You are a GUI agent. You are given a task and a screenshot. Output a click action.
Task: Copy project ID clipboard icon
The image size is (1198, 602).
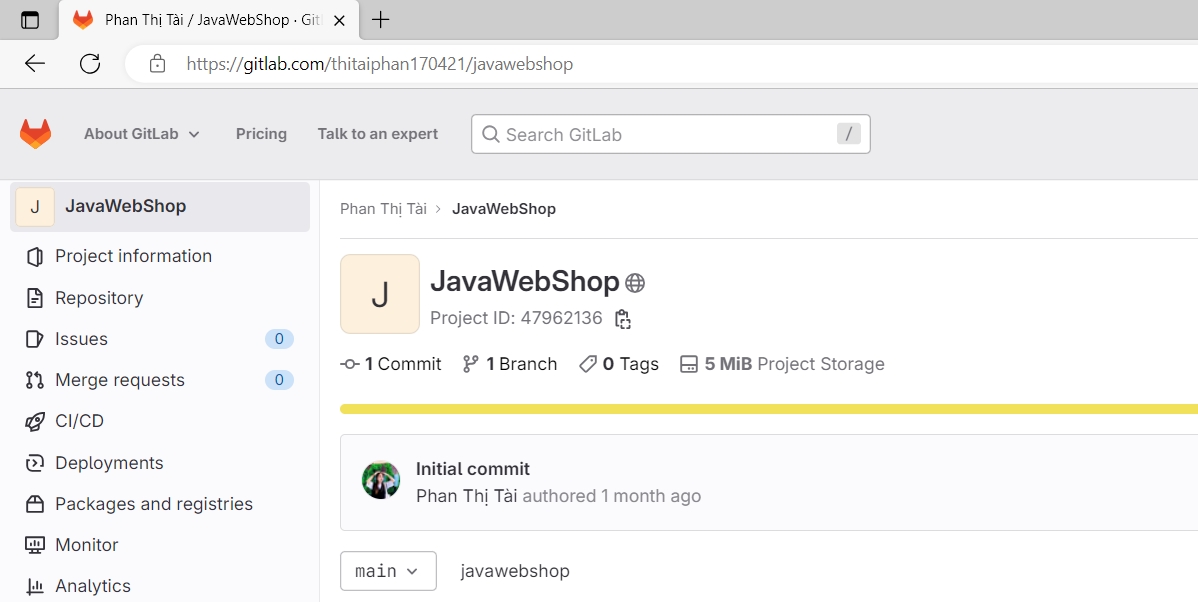(x=623, y=319)
